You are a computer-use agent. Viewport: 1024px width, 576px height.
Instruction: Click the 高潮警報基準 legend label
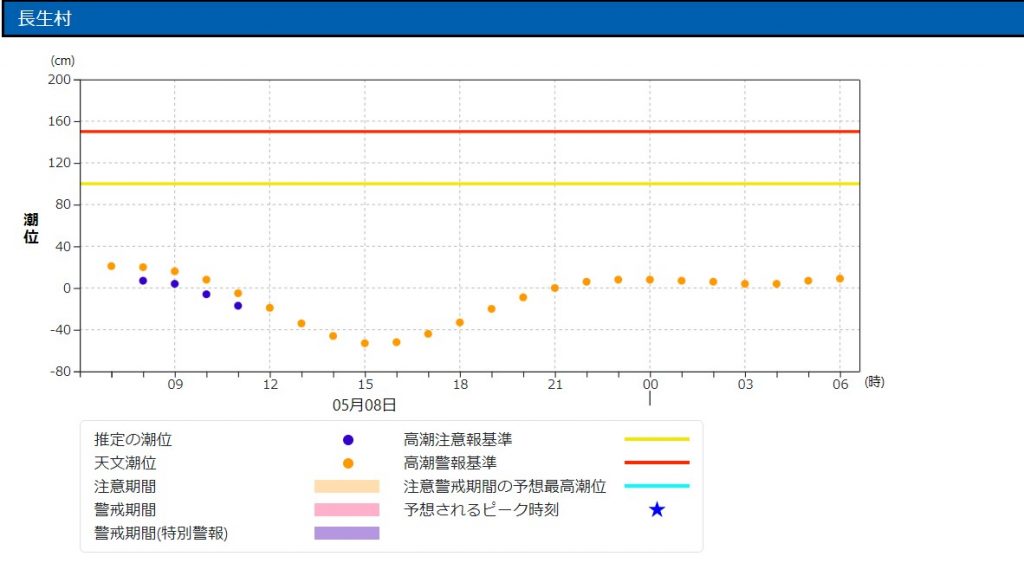pos(450,463)
